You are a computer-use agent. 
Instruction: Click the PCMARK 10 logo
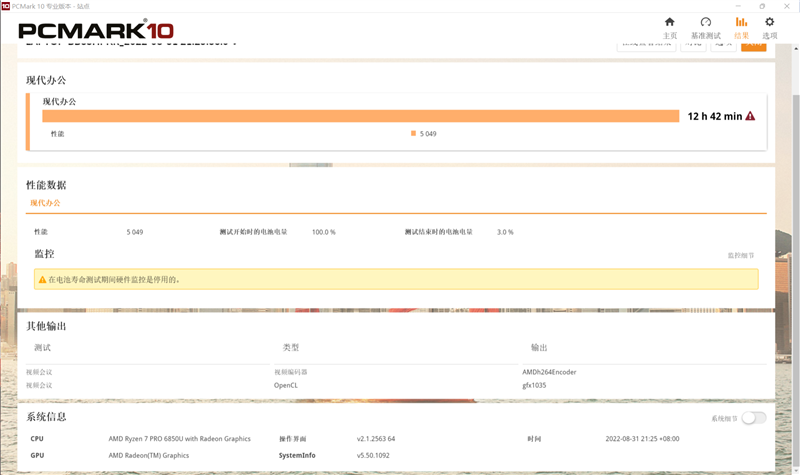[x=96, y=30]
